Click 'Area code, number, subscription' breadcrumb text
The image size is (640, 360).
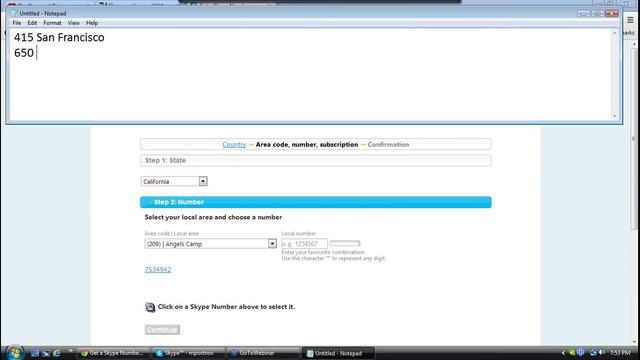coord(307,144)
